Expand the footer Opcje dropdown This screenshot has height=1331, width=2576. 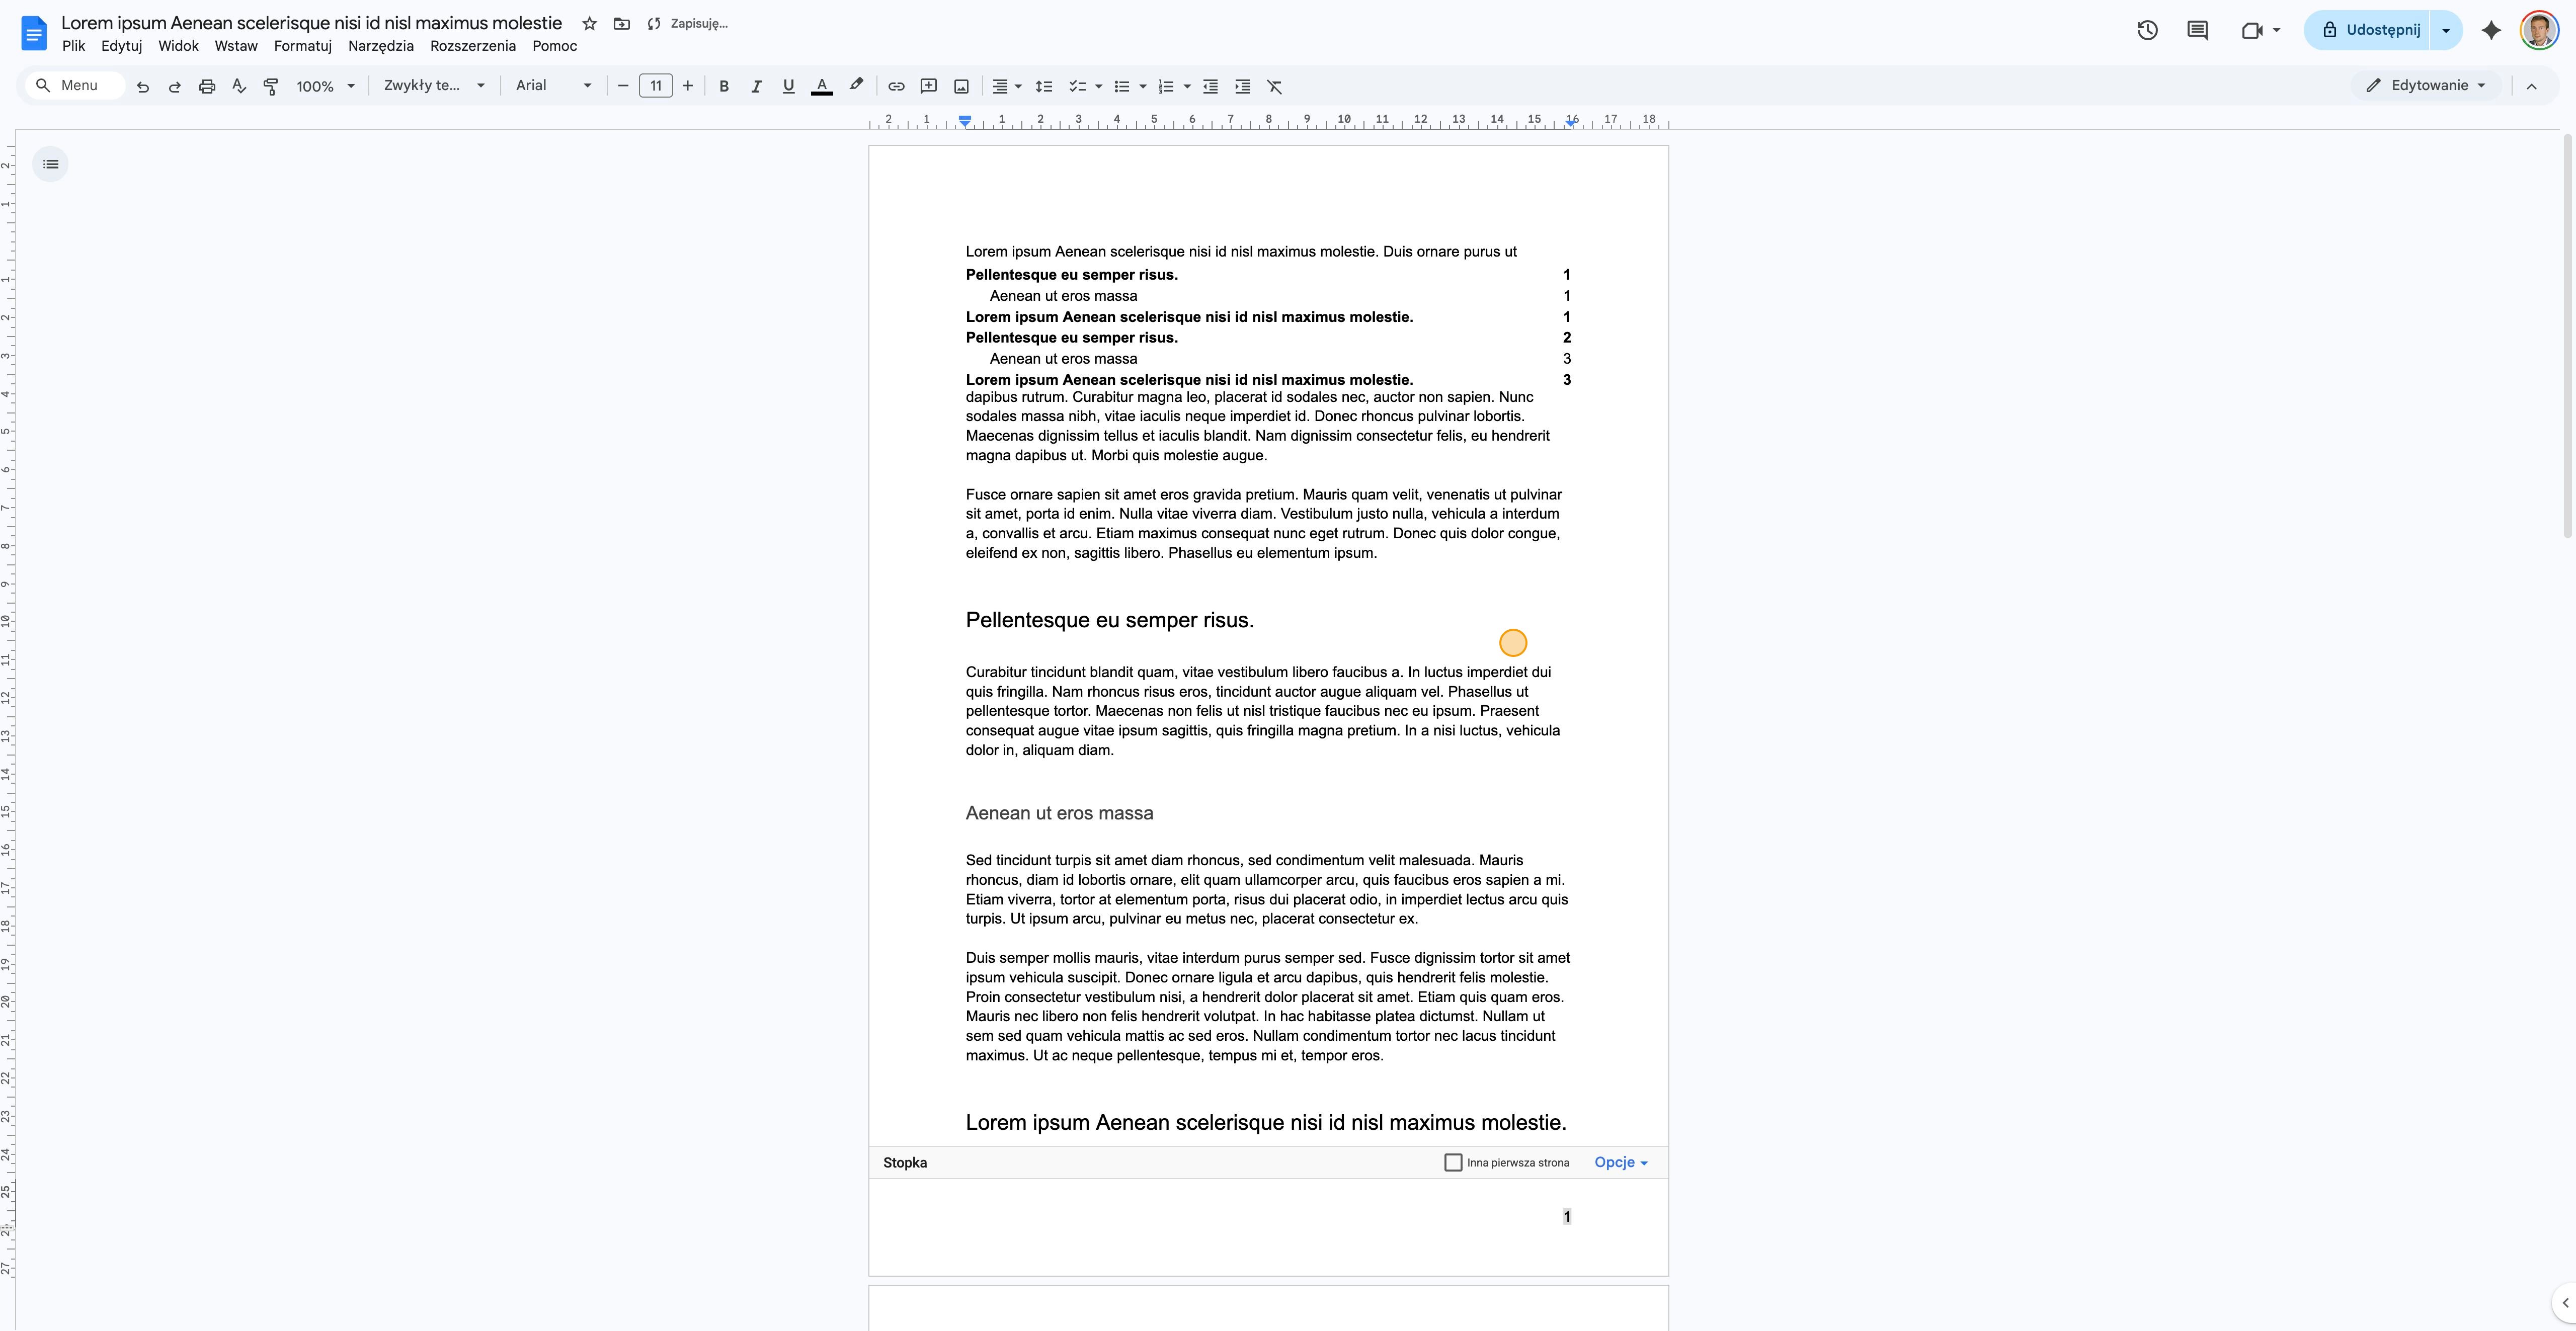(1621, 1162)
